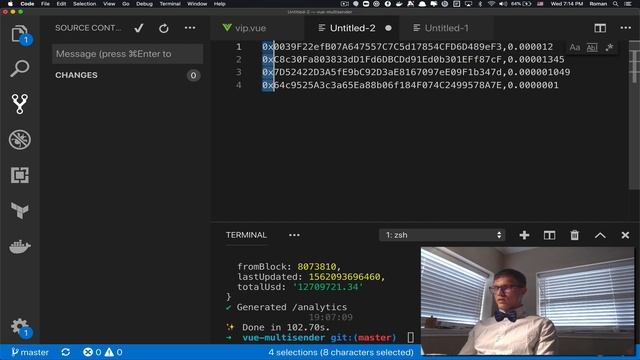640x360 pixels.
Task: Switch to the Untitled-2 tab
Action: [353, 28]
